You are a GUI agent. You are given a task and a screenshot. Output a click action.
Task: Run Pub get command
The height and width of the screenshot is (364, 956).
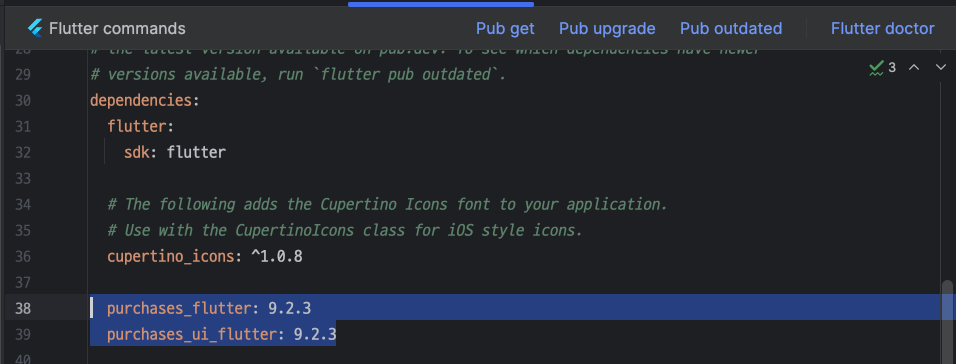click(505, 28)
